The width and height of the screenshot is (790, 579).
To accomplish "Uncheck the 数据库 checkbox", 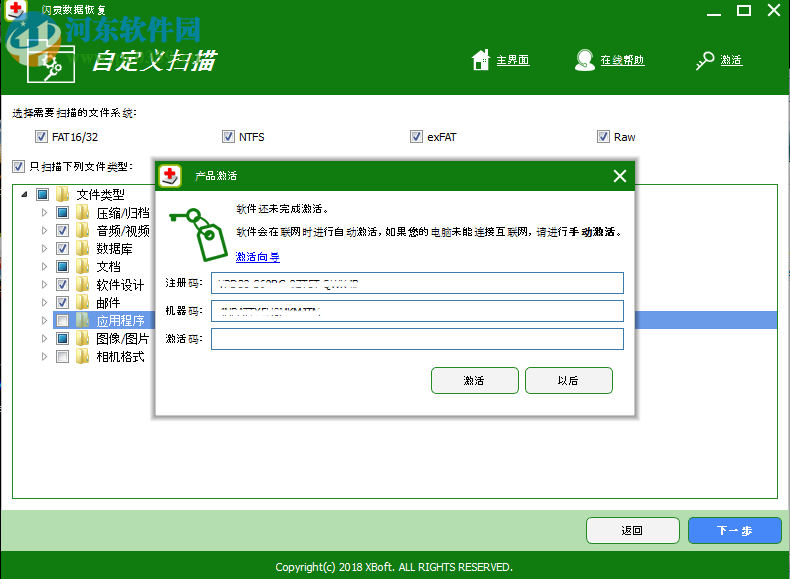I will (x=62, y=248).
